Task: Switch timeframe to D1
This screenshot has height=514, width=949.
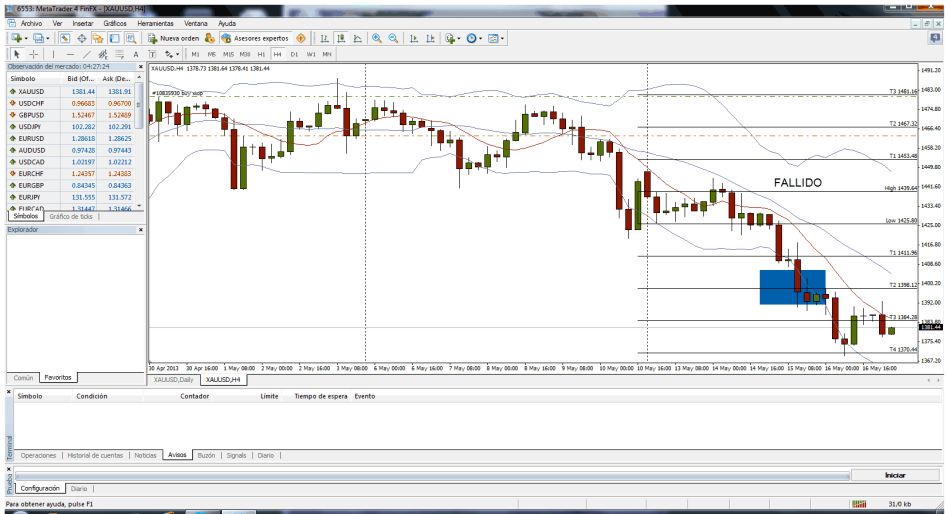Action: pyautogui.click(x=294, y=54)
